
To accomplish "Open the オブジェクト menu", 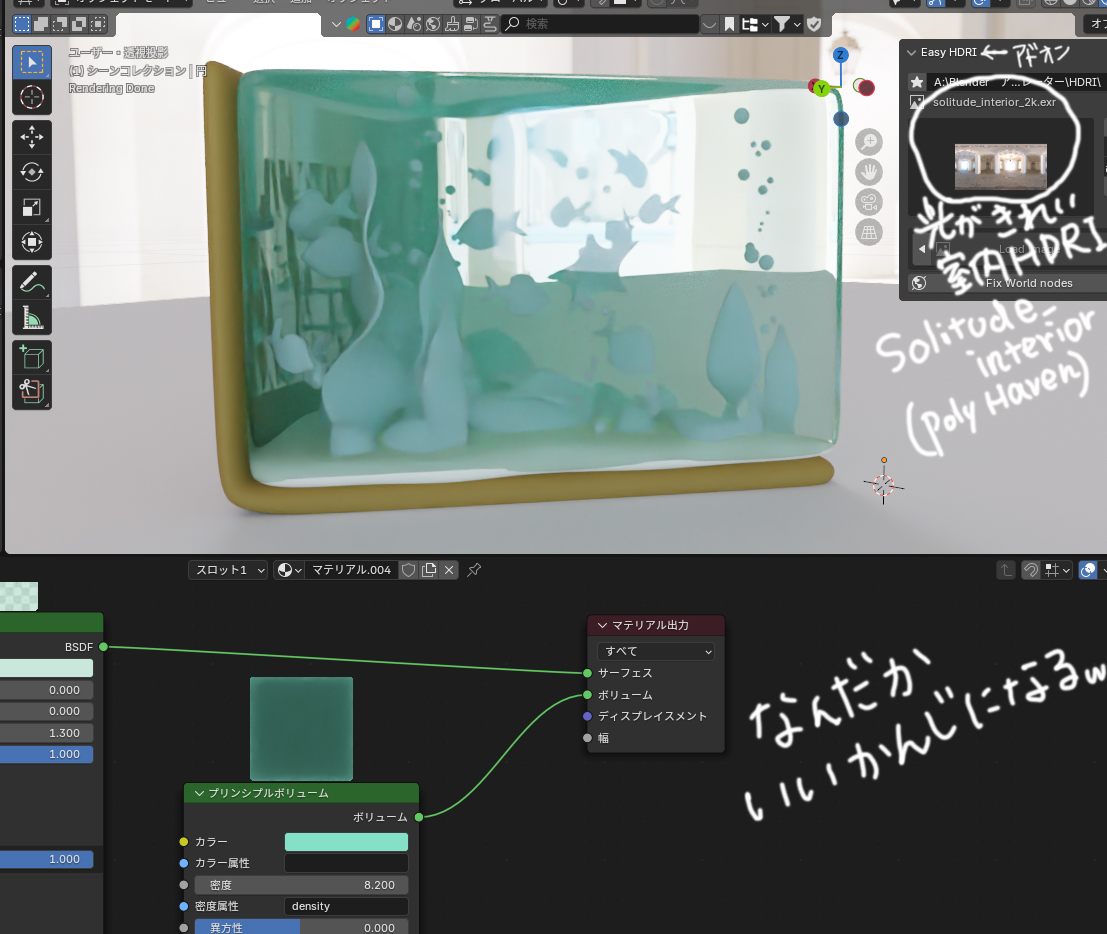I will (x=350, y=2).
